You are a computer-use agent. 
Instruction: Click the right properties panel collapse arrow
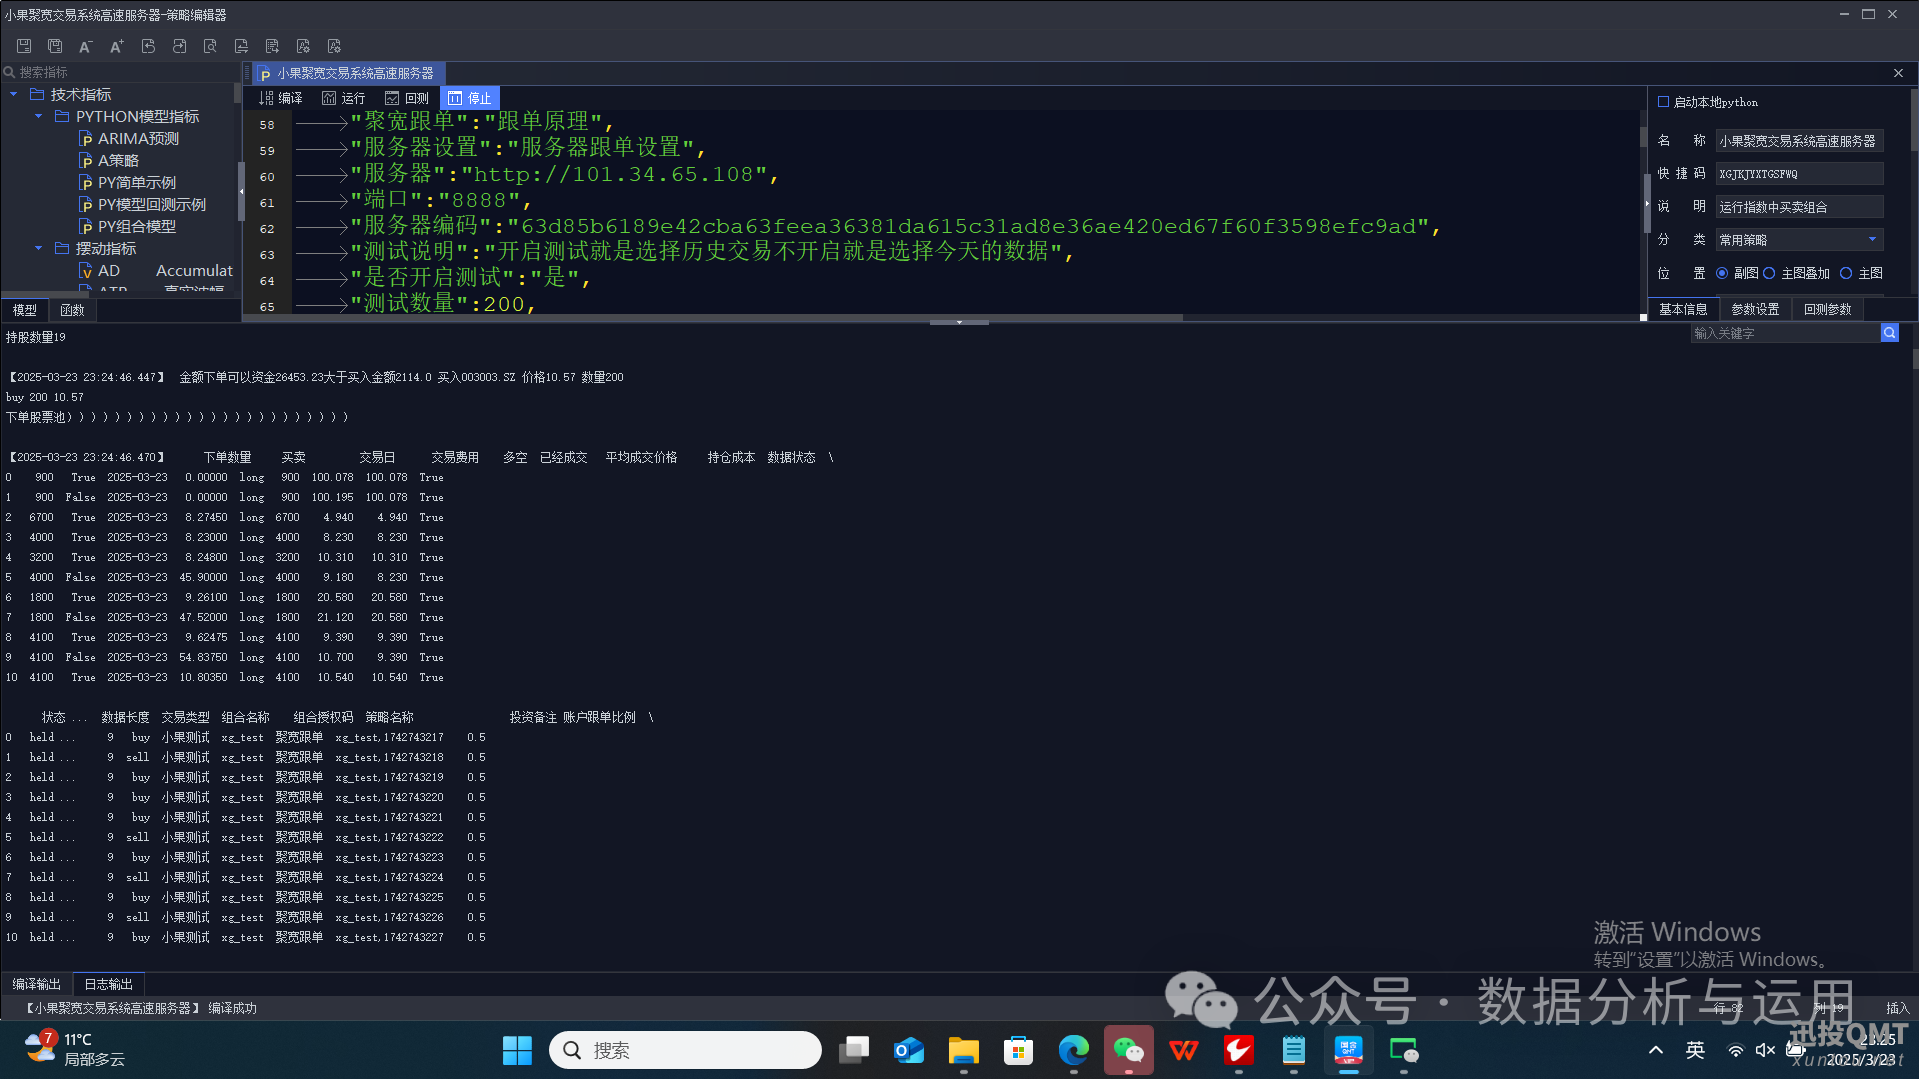(1646, 203)
